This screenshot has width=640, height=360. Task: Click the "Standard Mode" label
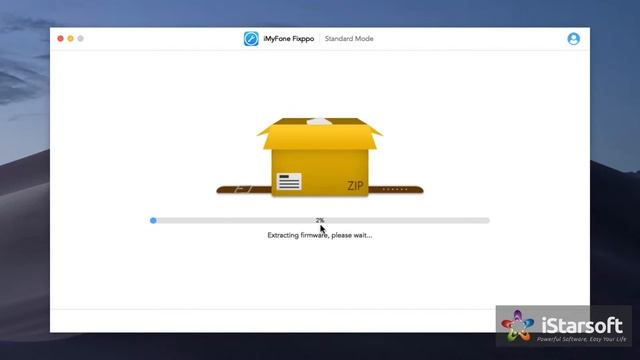[x=349, y=39]
